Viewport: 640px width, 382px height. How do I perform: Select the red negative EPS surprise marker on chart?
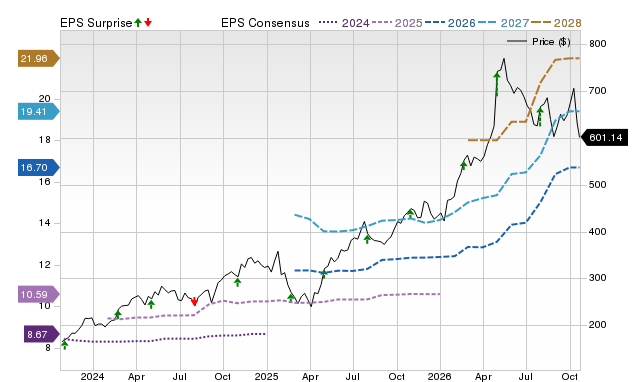(194, 301)
